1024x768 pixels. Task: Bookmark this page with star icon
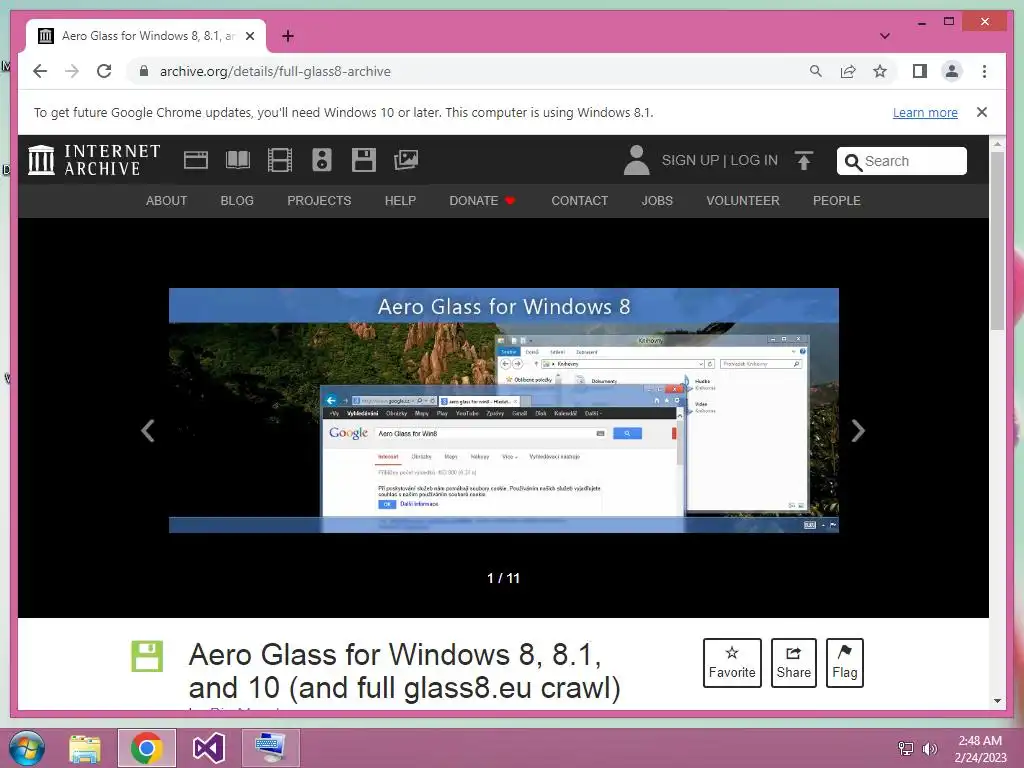click(880, 71)
